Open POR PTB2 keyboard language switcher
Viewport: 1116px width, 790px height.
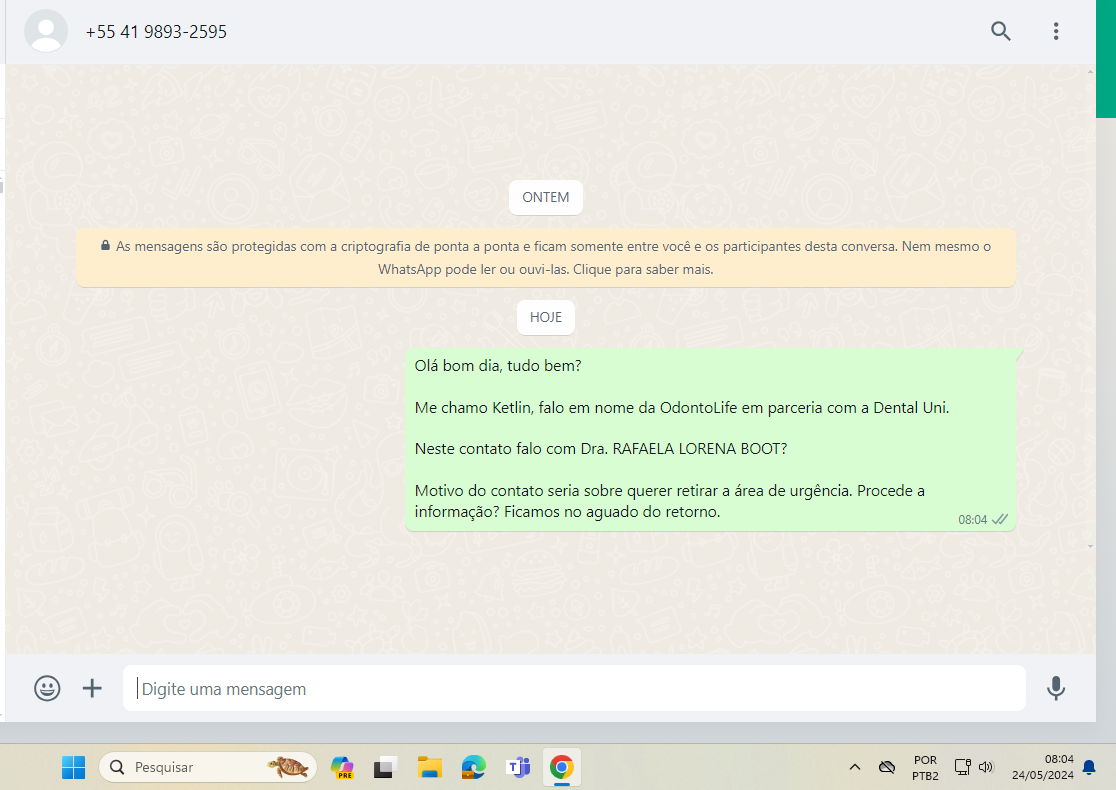click(x=925, y=768)
